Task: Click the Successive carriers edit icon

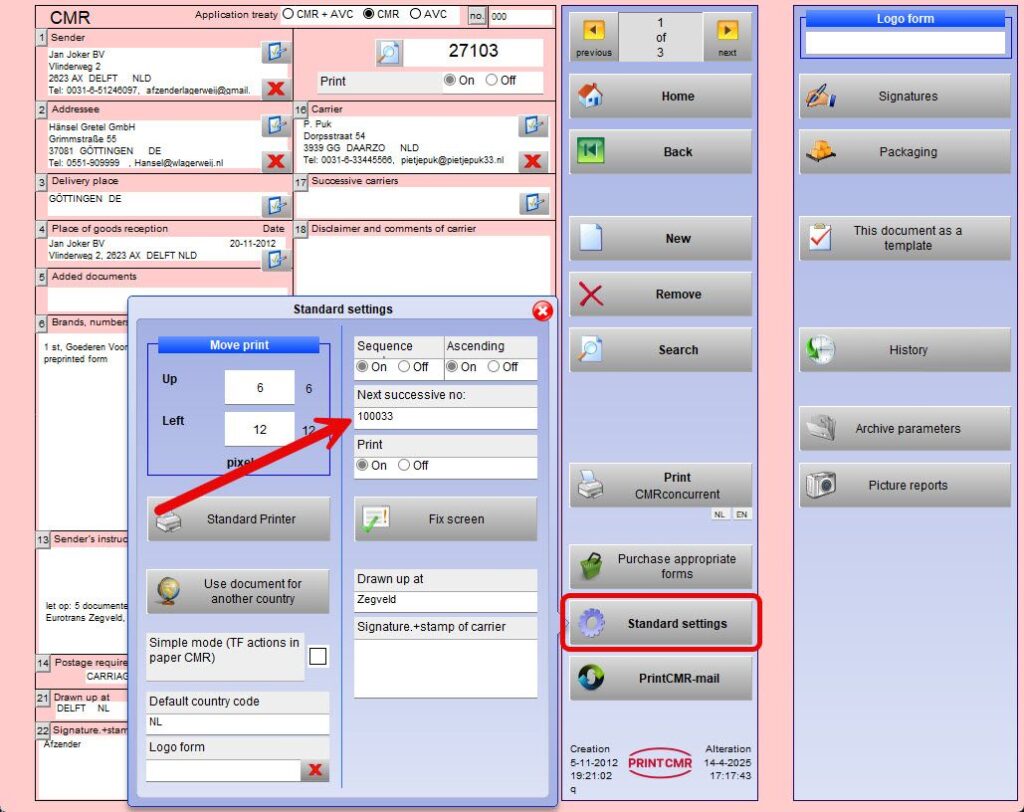Action: (x=533, y=203)
